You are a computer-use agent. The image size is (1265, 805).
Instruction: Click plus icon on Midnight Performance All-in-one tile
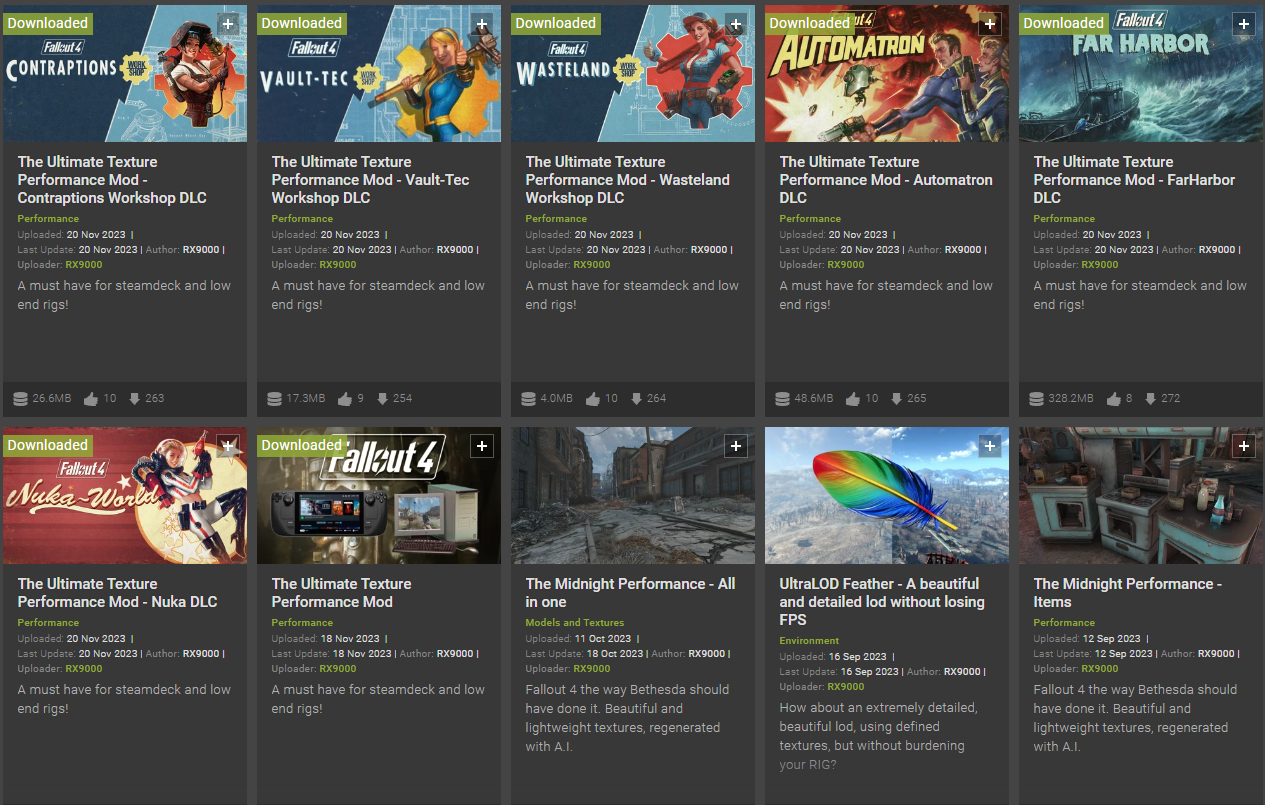(x=736, y=446)
